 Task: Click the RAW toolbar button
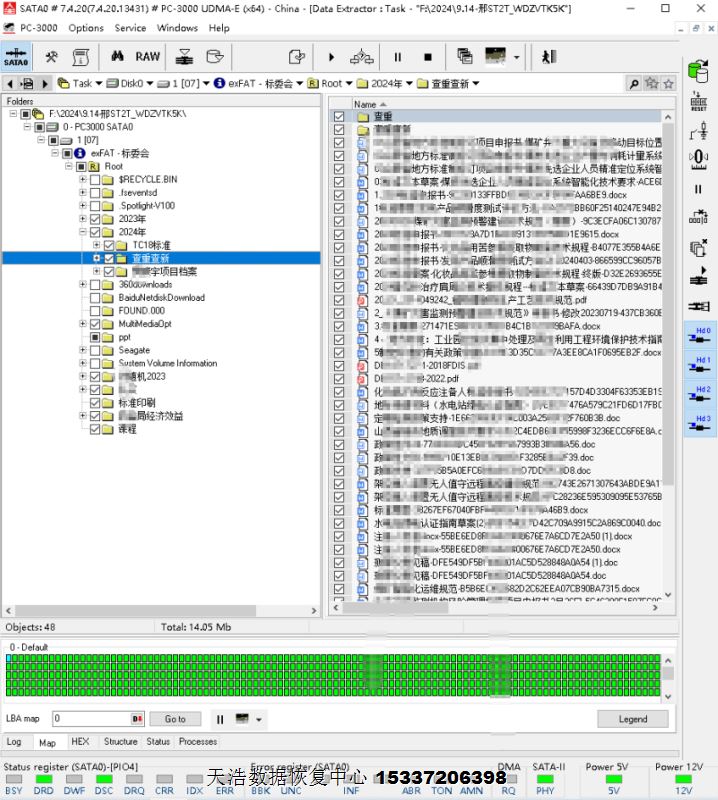147,57
